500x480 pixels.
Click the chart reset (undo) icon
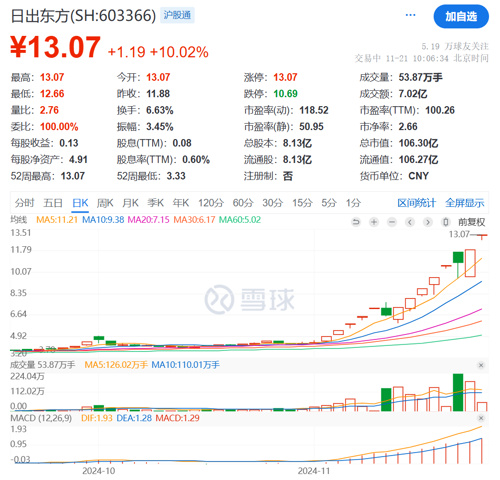pos(356,222)
